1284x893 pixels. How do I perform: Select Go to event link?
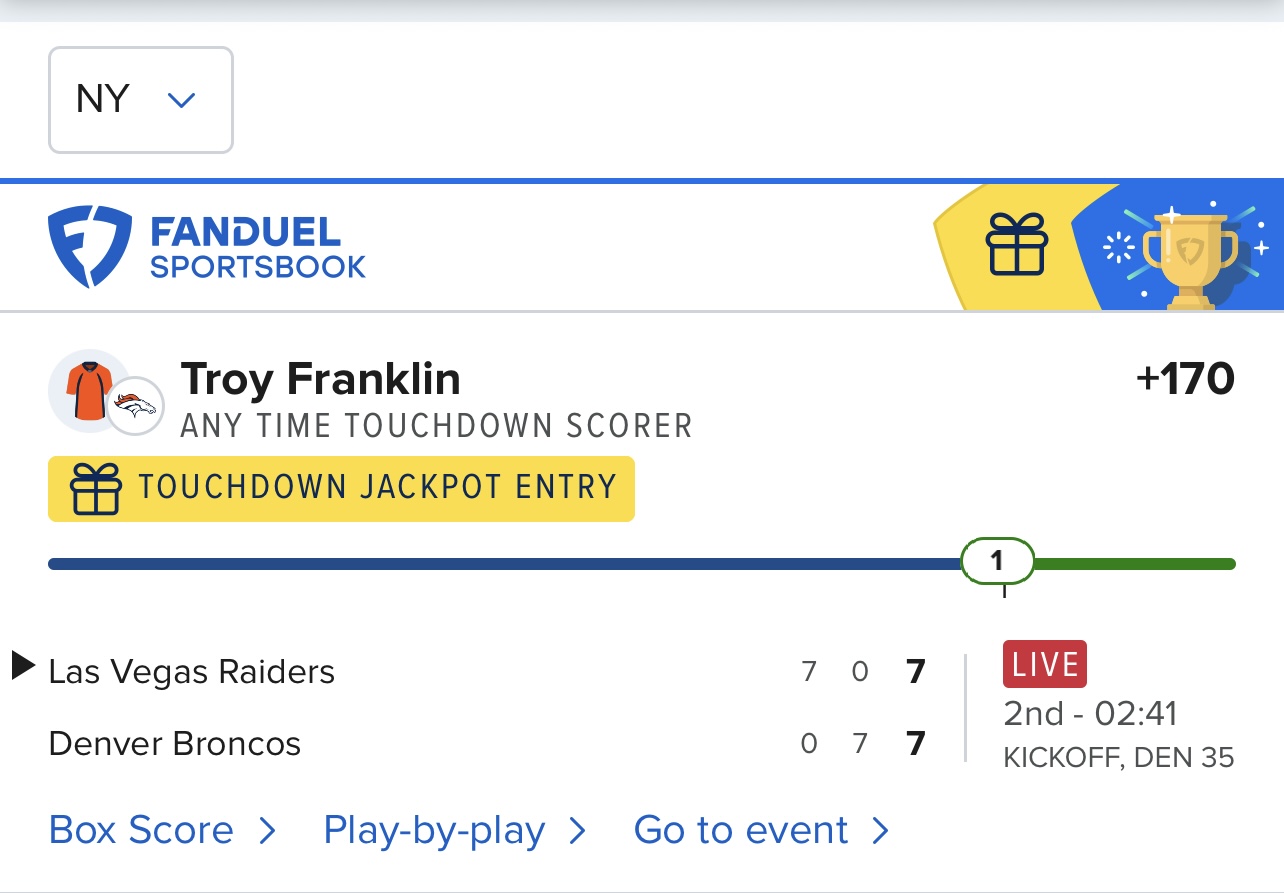[x=741, y=831]
